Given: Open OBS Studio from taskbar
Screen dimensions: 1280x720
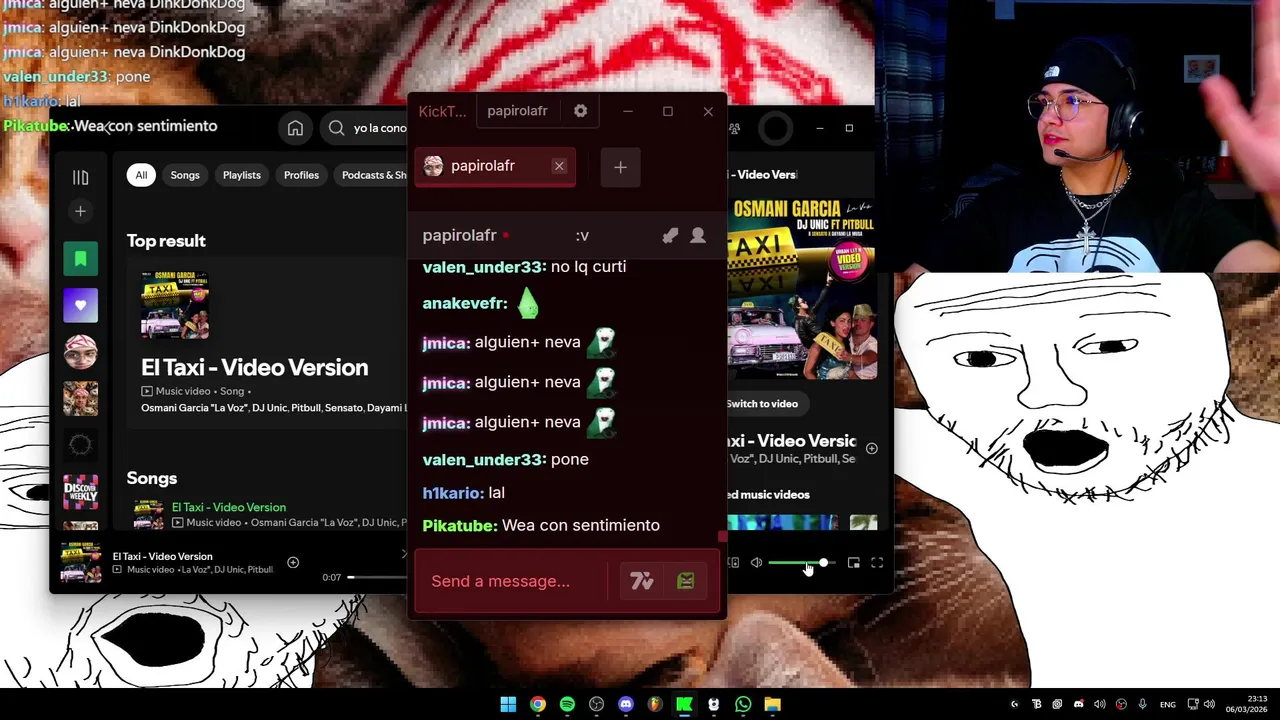Looking at the screenshot, I should tap(597, 704).
